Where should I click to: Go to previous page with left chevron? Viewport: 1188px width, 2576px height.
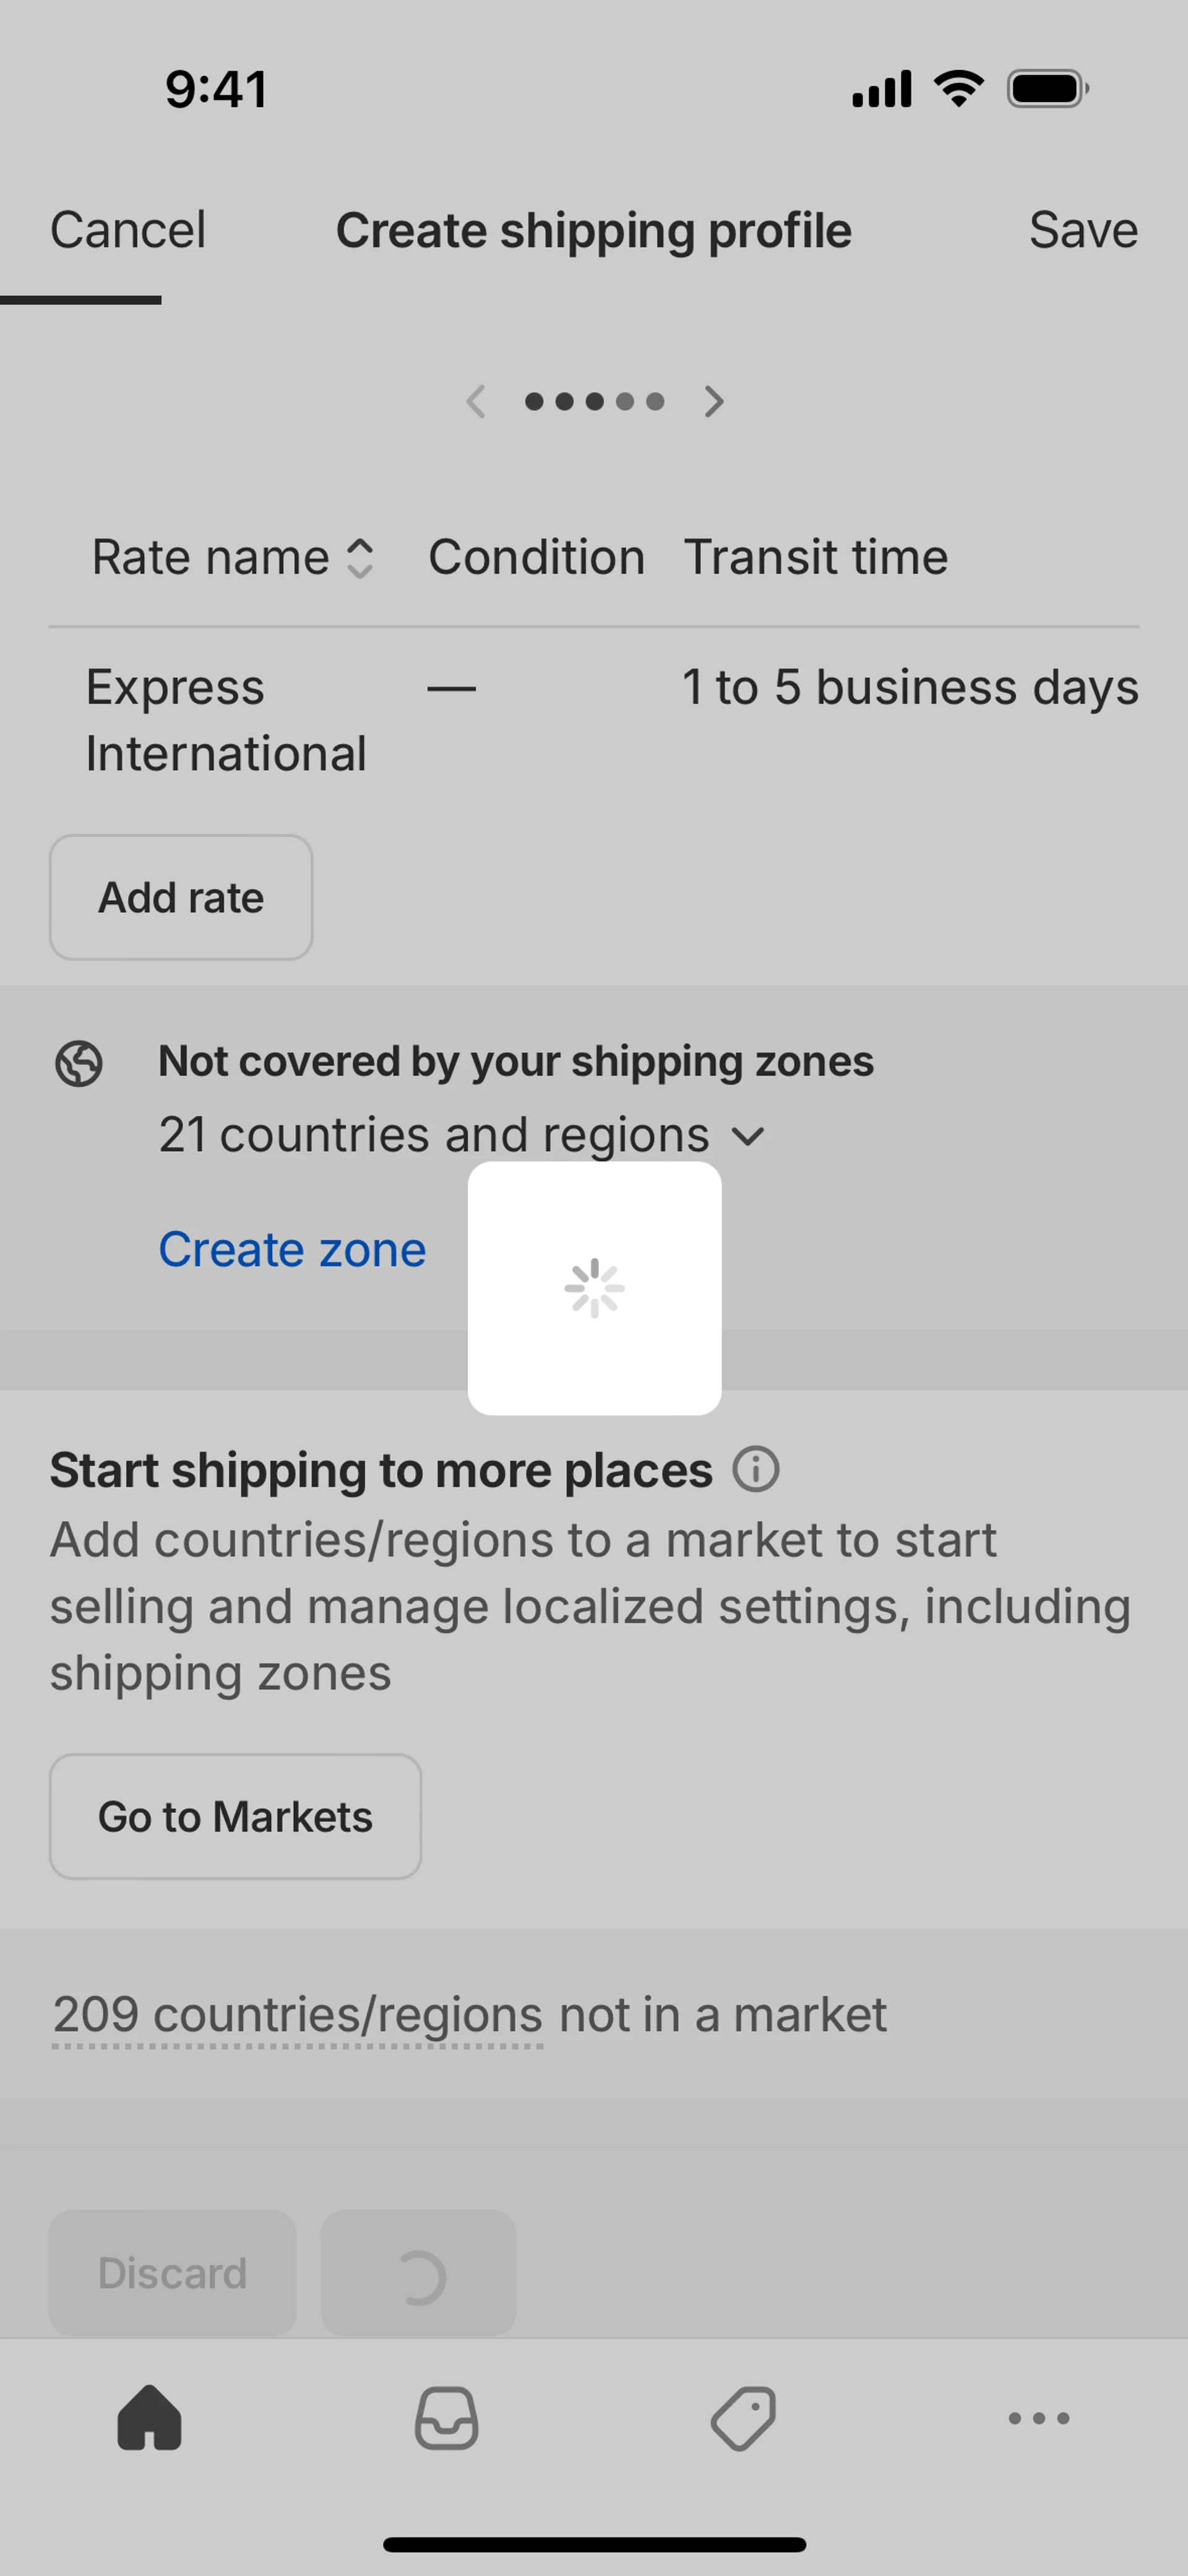coord(476,402)
